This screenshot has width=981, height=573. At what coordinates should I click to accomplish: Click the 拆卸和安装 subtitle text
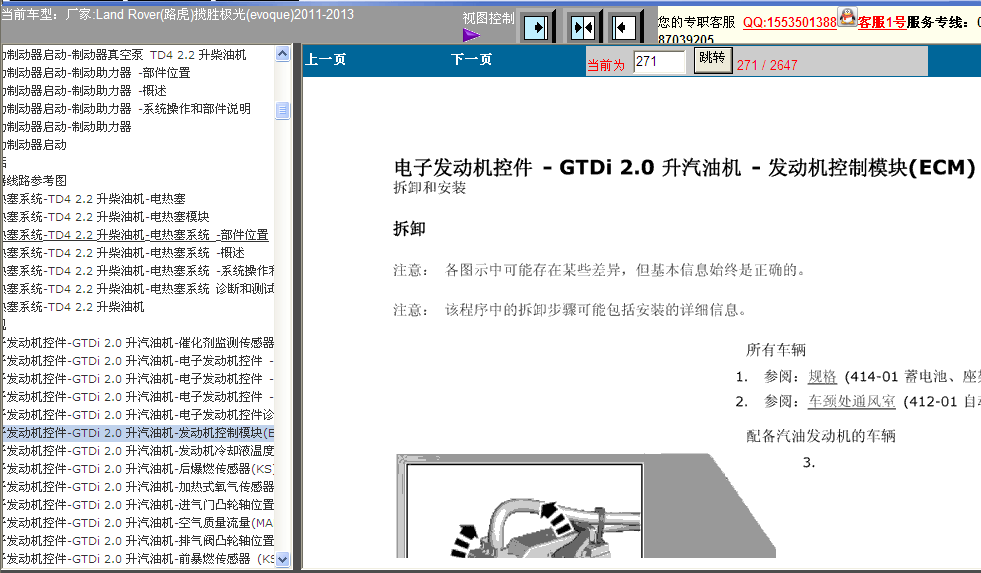(429, 188)
